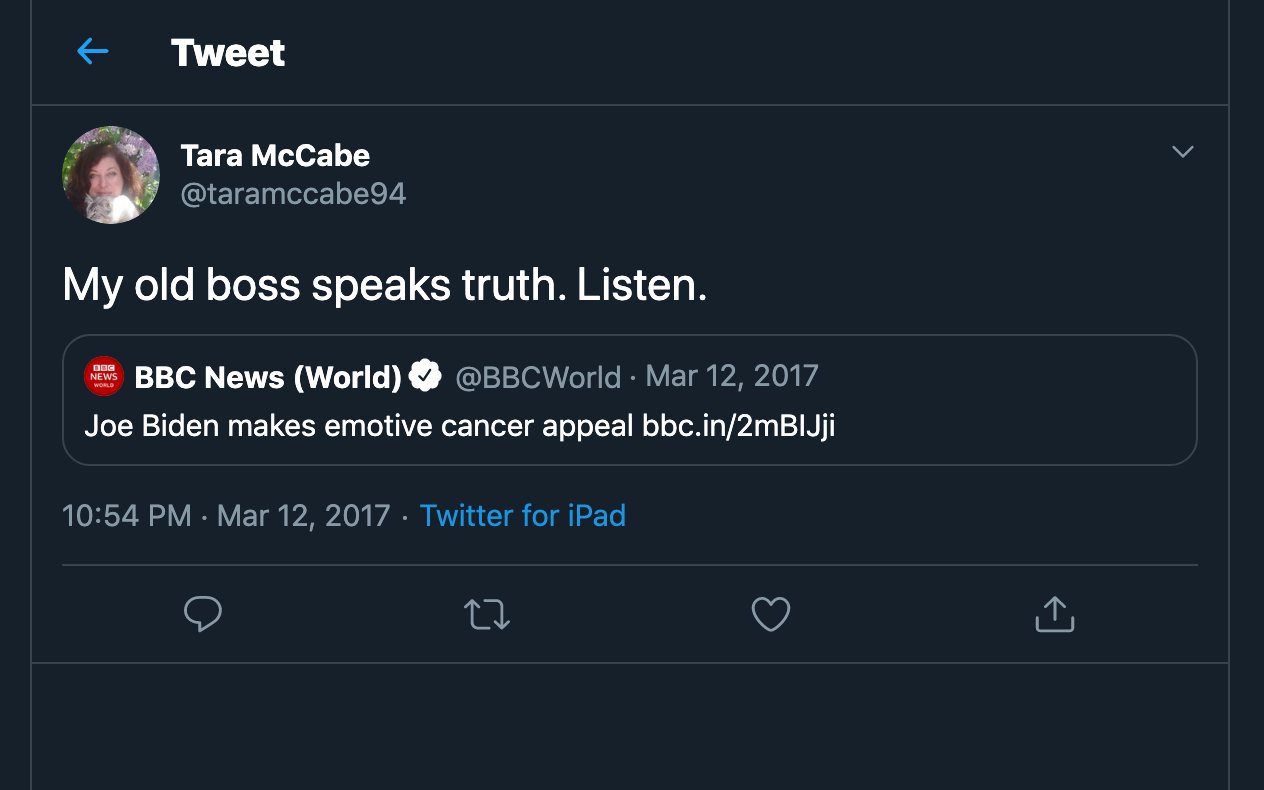Click the Reply speech bubble icon
Viewport: 1264px width, 790px height.
coord(203,614)
